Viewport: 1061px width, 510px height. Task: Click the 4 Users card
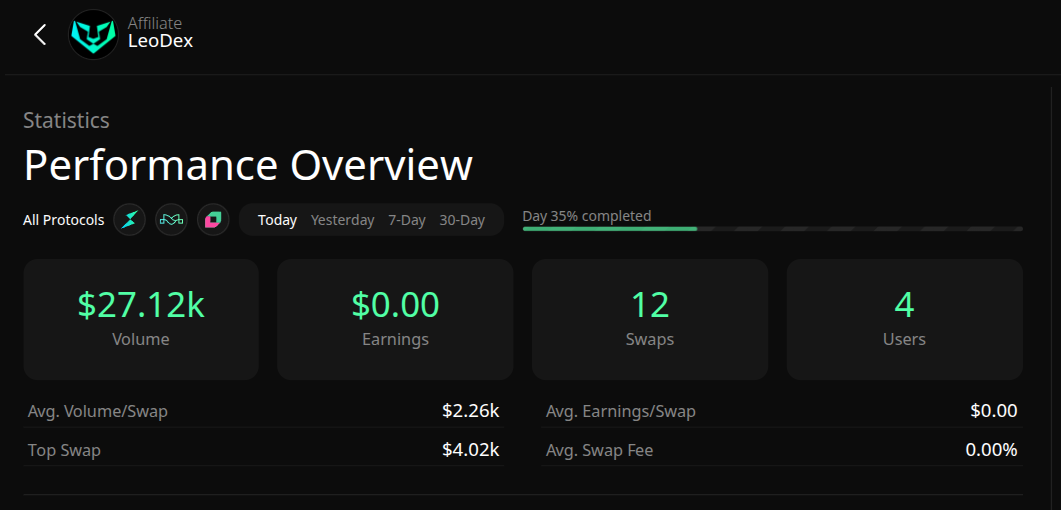coord(904,319)
